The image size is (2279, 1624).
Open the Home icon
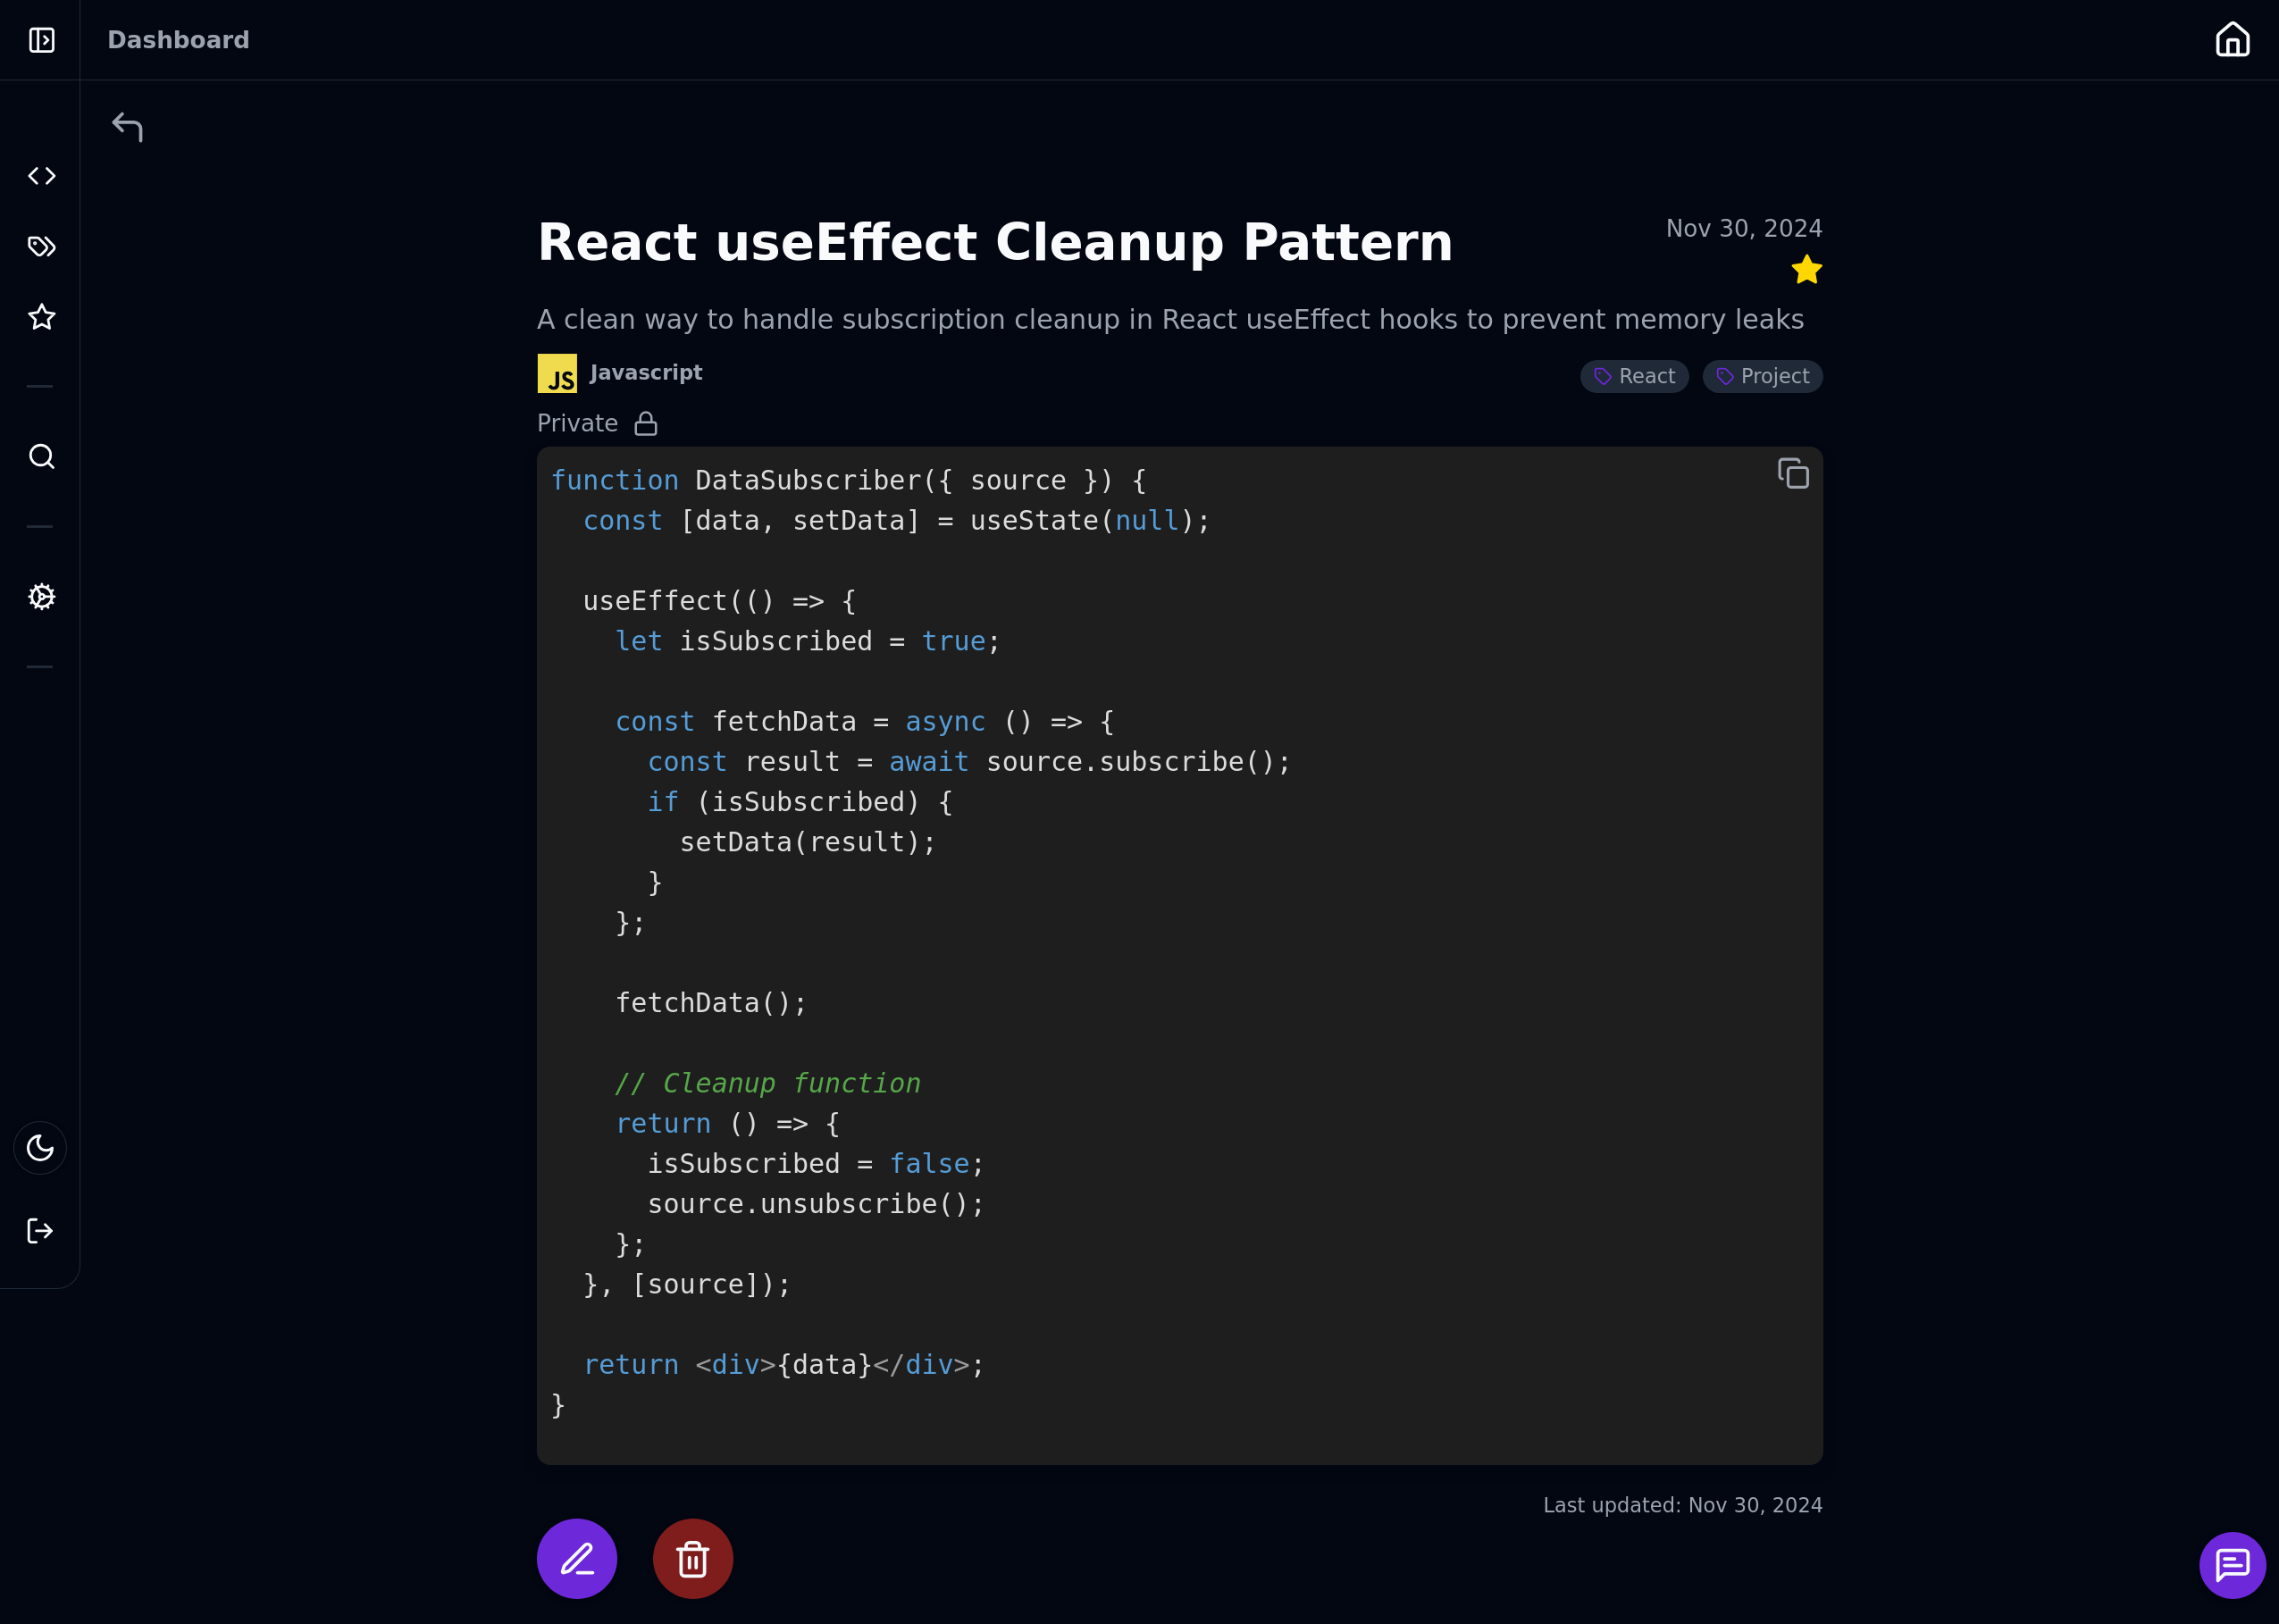coord(2232,40)
